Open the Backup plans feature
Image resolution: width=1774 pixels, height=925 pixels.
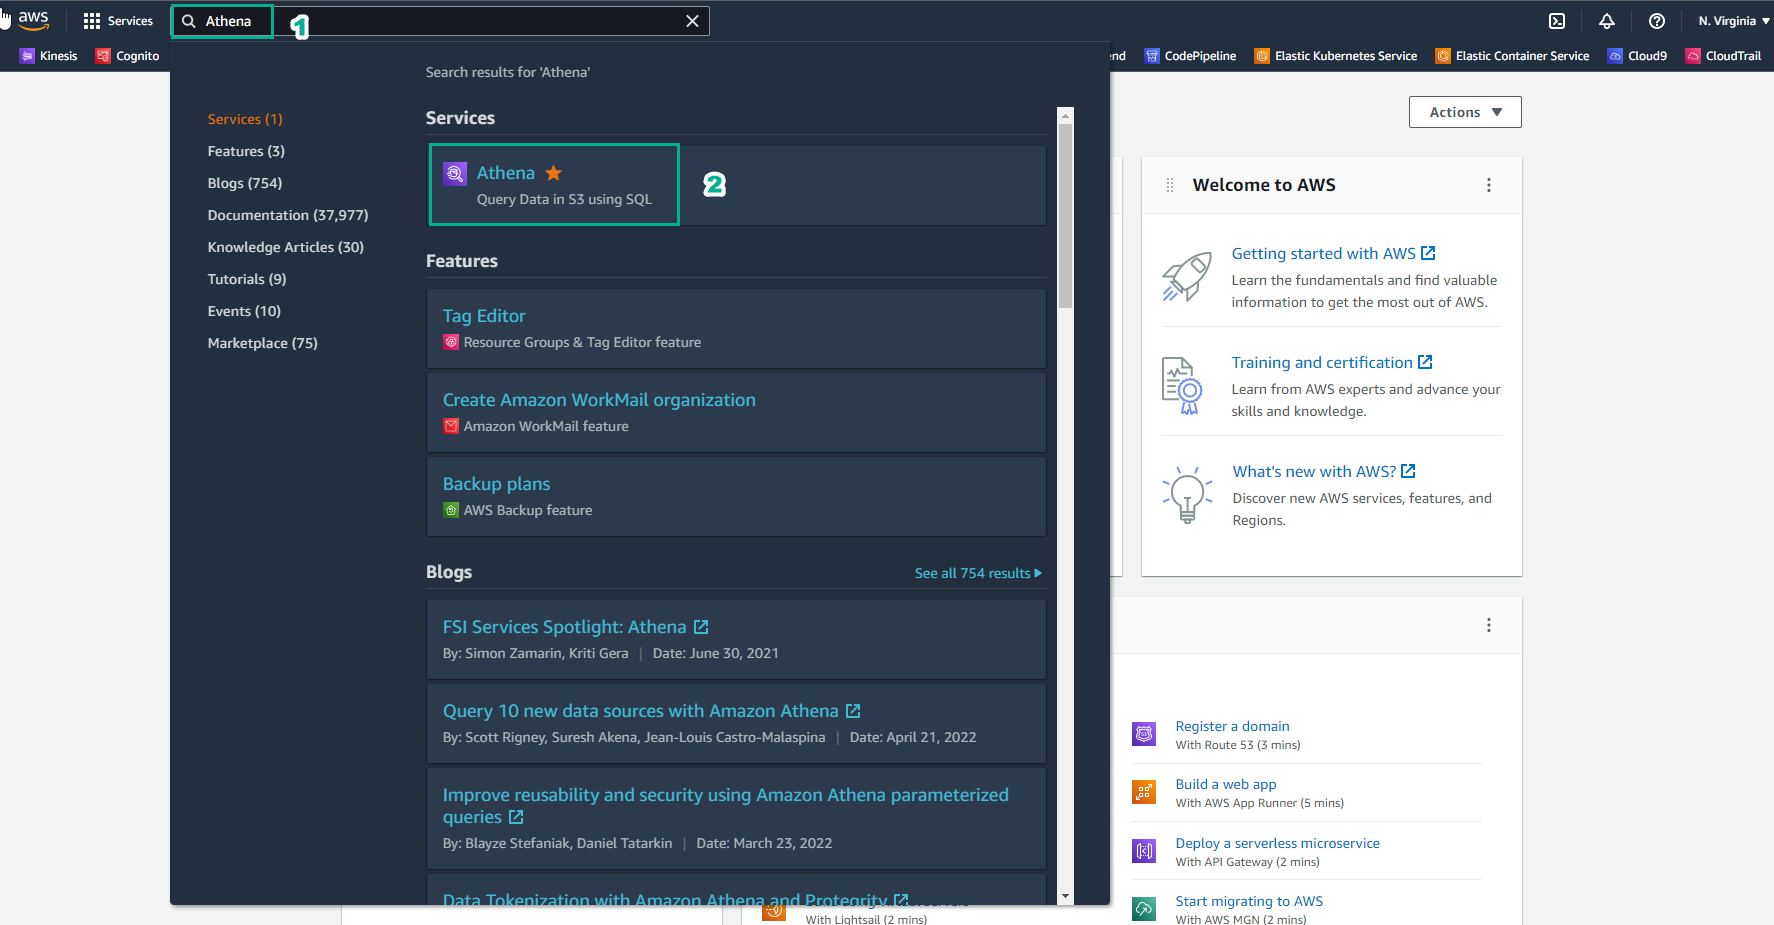click(x=496, y=484)
